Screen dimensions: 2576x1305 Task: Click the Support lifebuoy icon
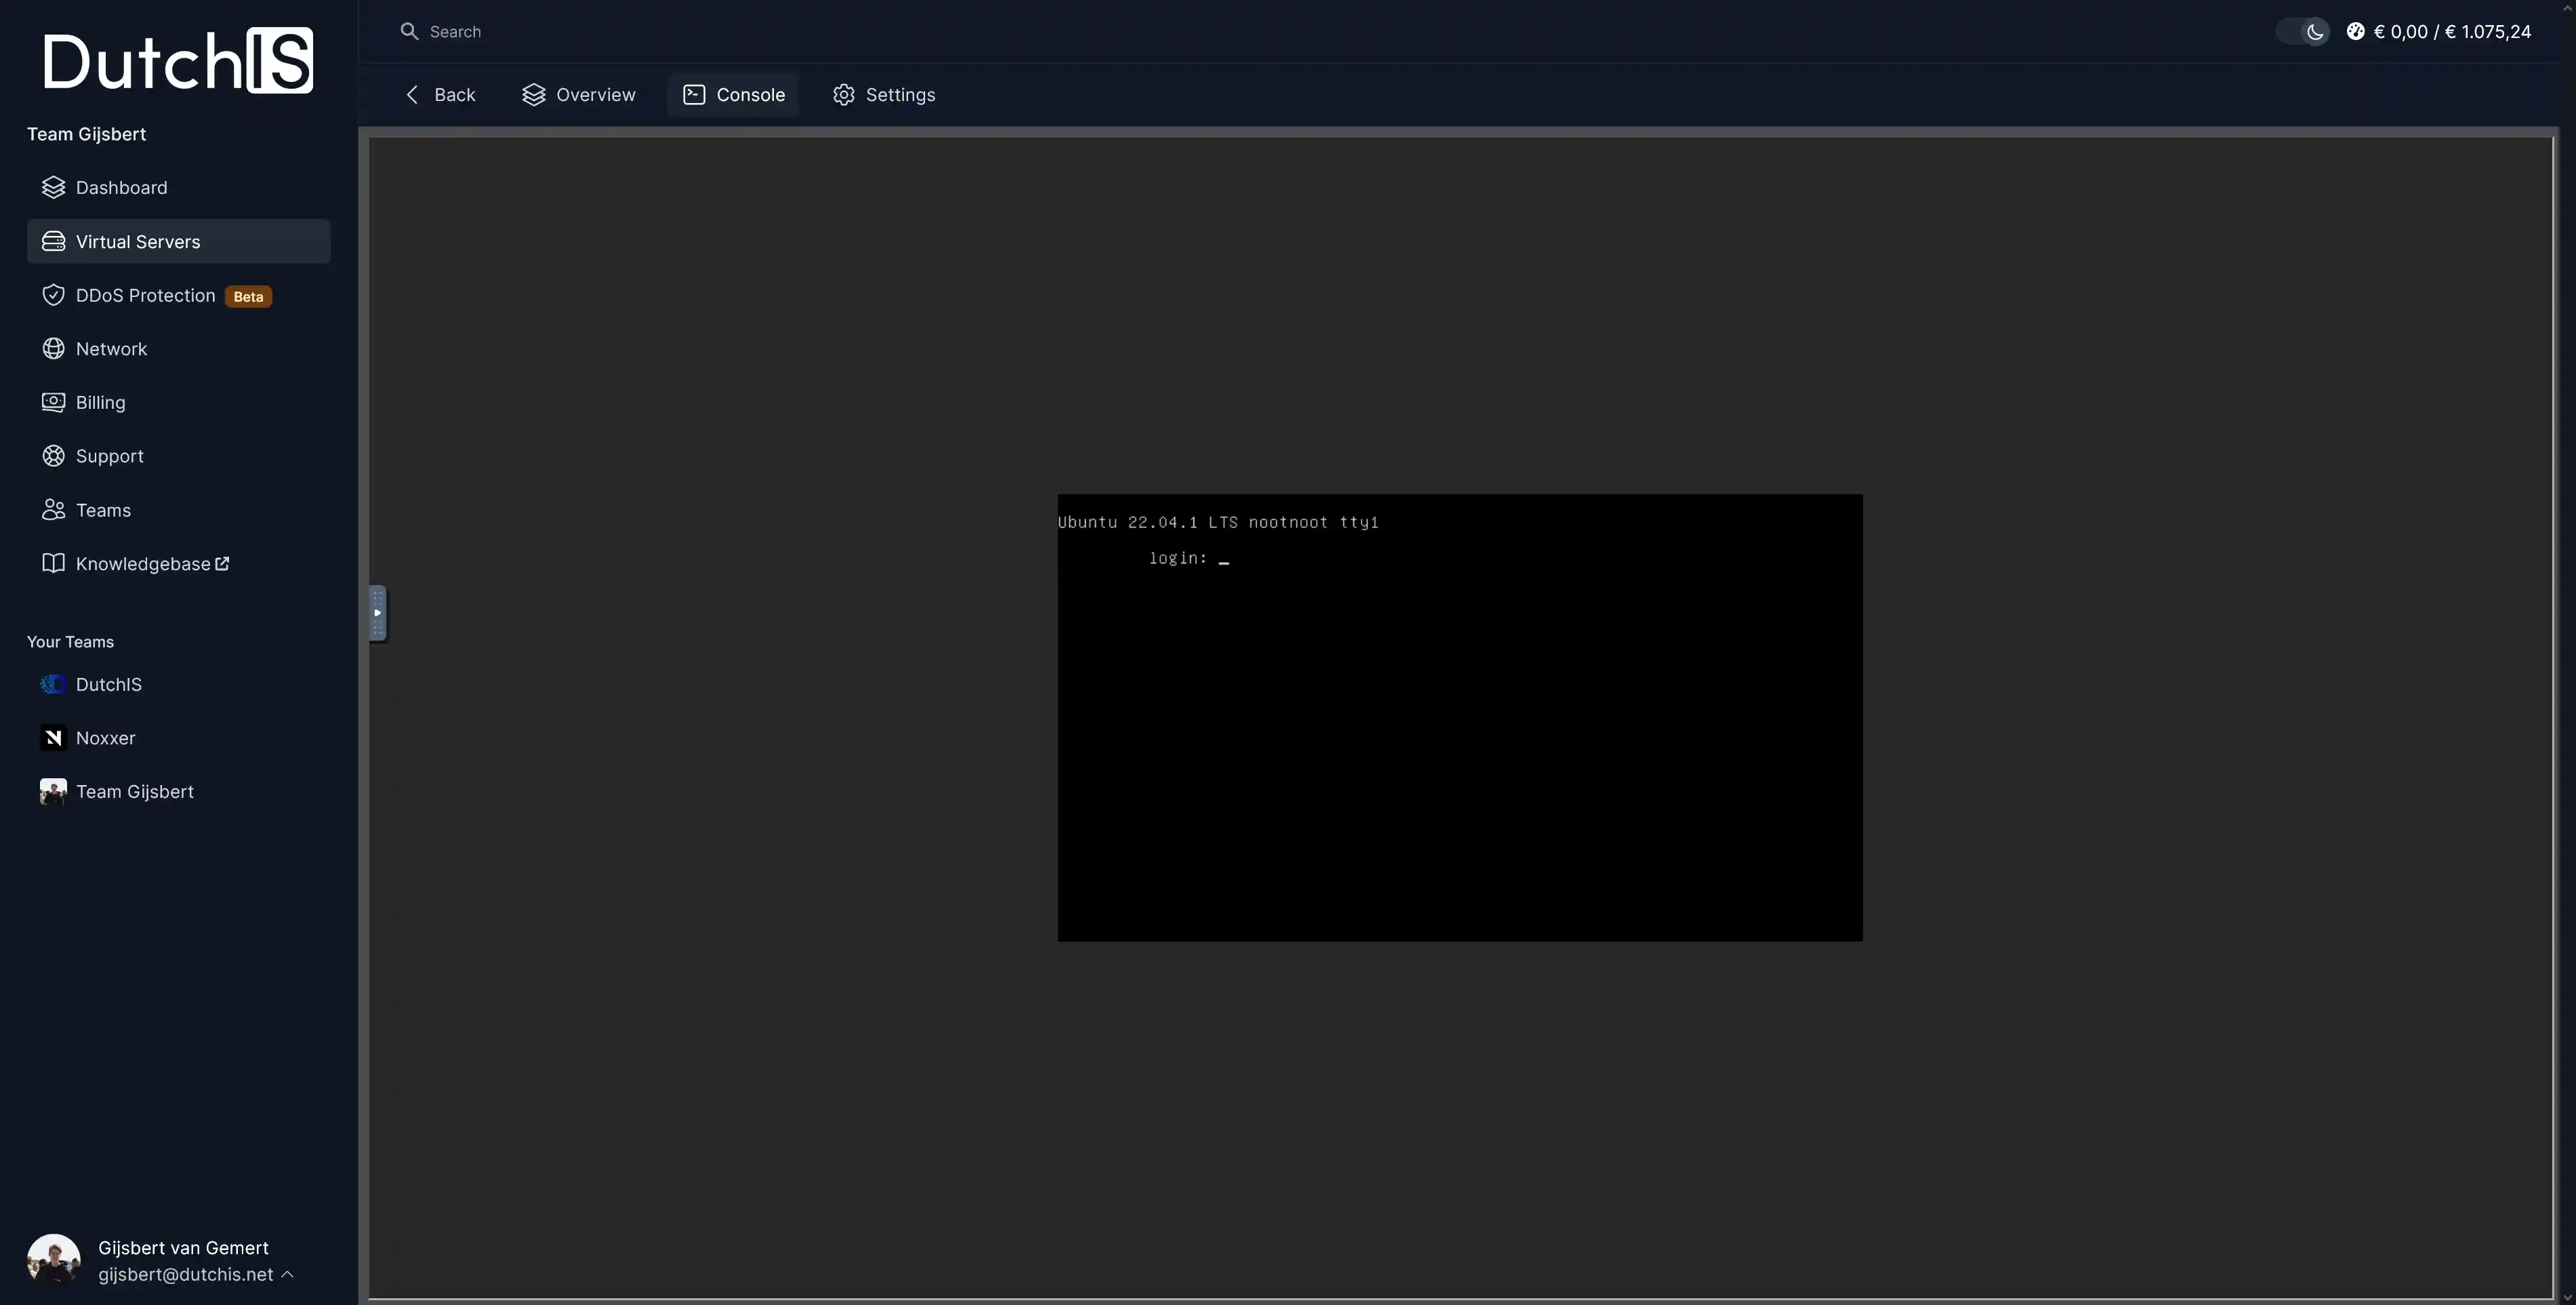(53, 456)
